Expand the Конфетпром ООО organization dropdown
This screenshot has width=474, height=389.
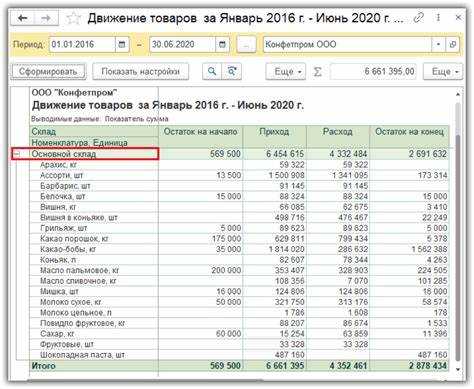tap(439, 44)
